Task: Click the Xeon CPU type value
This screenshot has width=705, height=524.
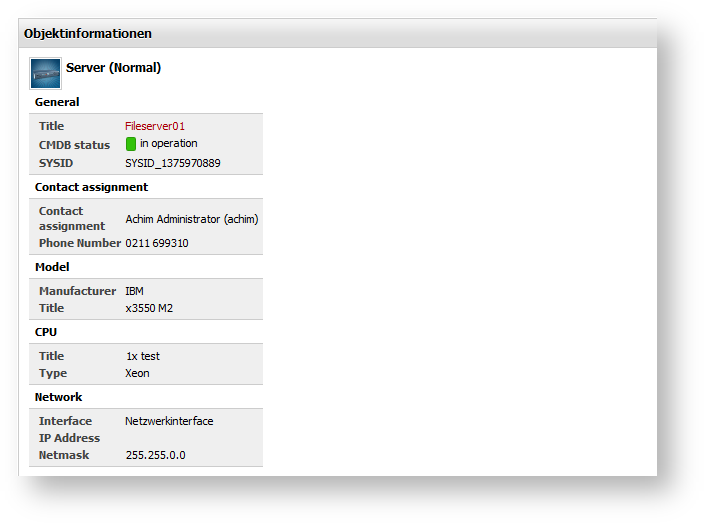Action: [138, 373]
